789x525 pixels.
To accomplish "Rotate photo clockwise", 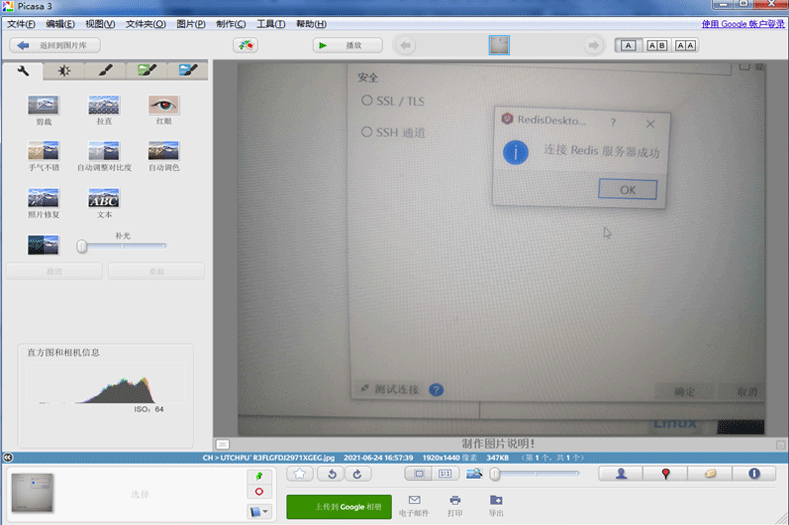I will pyautogui.click(x=358, y=474).
